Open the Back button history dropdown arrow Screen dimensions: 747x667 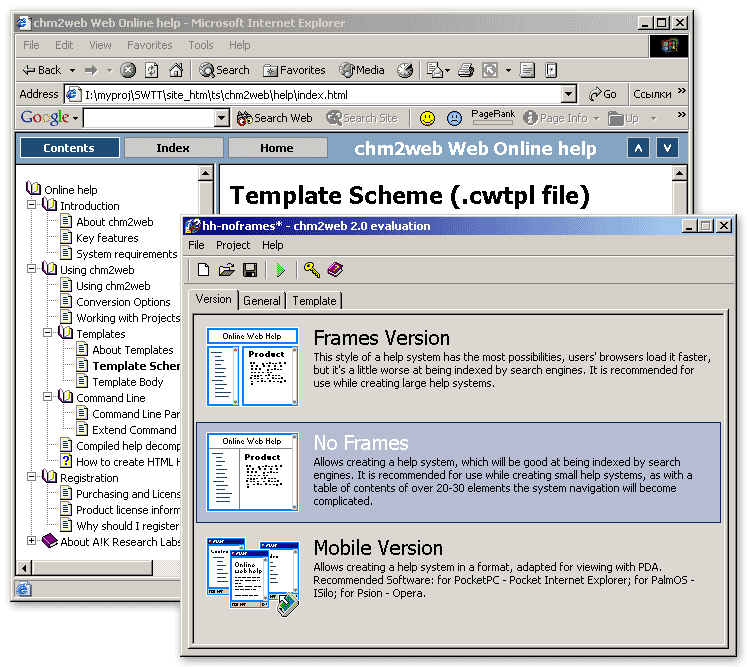coord(72,71)
